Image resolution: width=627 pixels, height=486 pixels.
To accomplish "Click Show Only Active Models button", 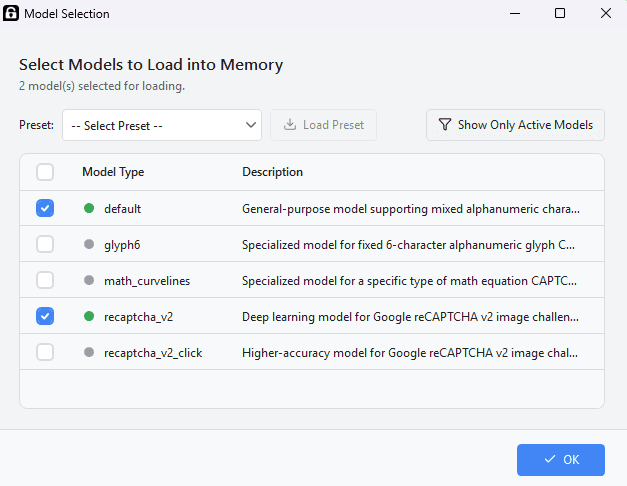I will 515,125.
